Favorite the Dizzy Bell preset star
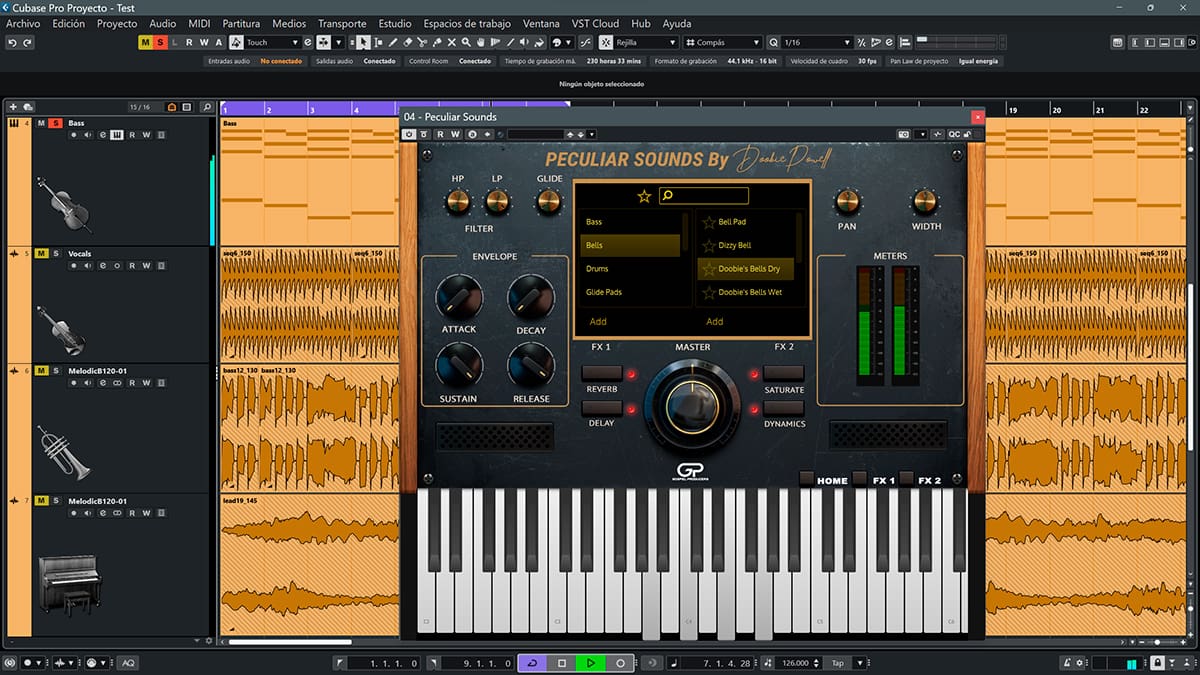The image size is (1200, 675). (x=709, y=246)
